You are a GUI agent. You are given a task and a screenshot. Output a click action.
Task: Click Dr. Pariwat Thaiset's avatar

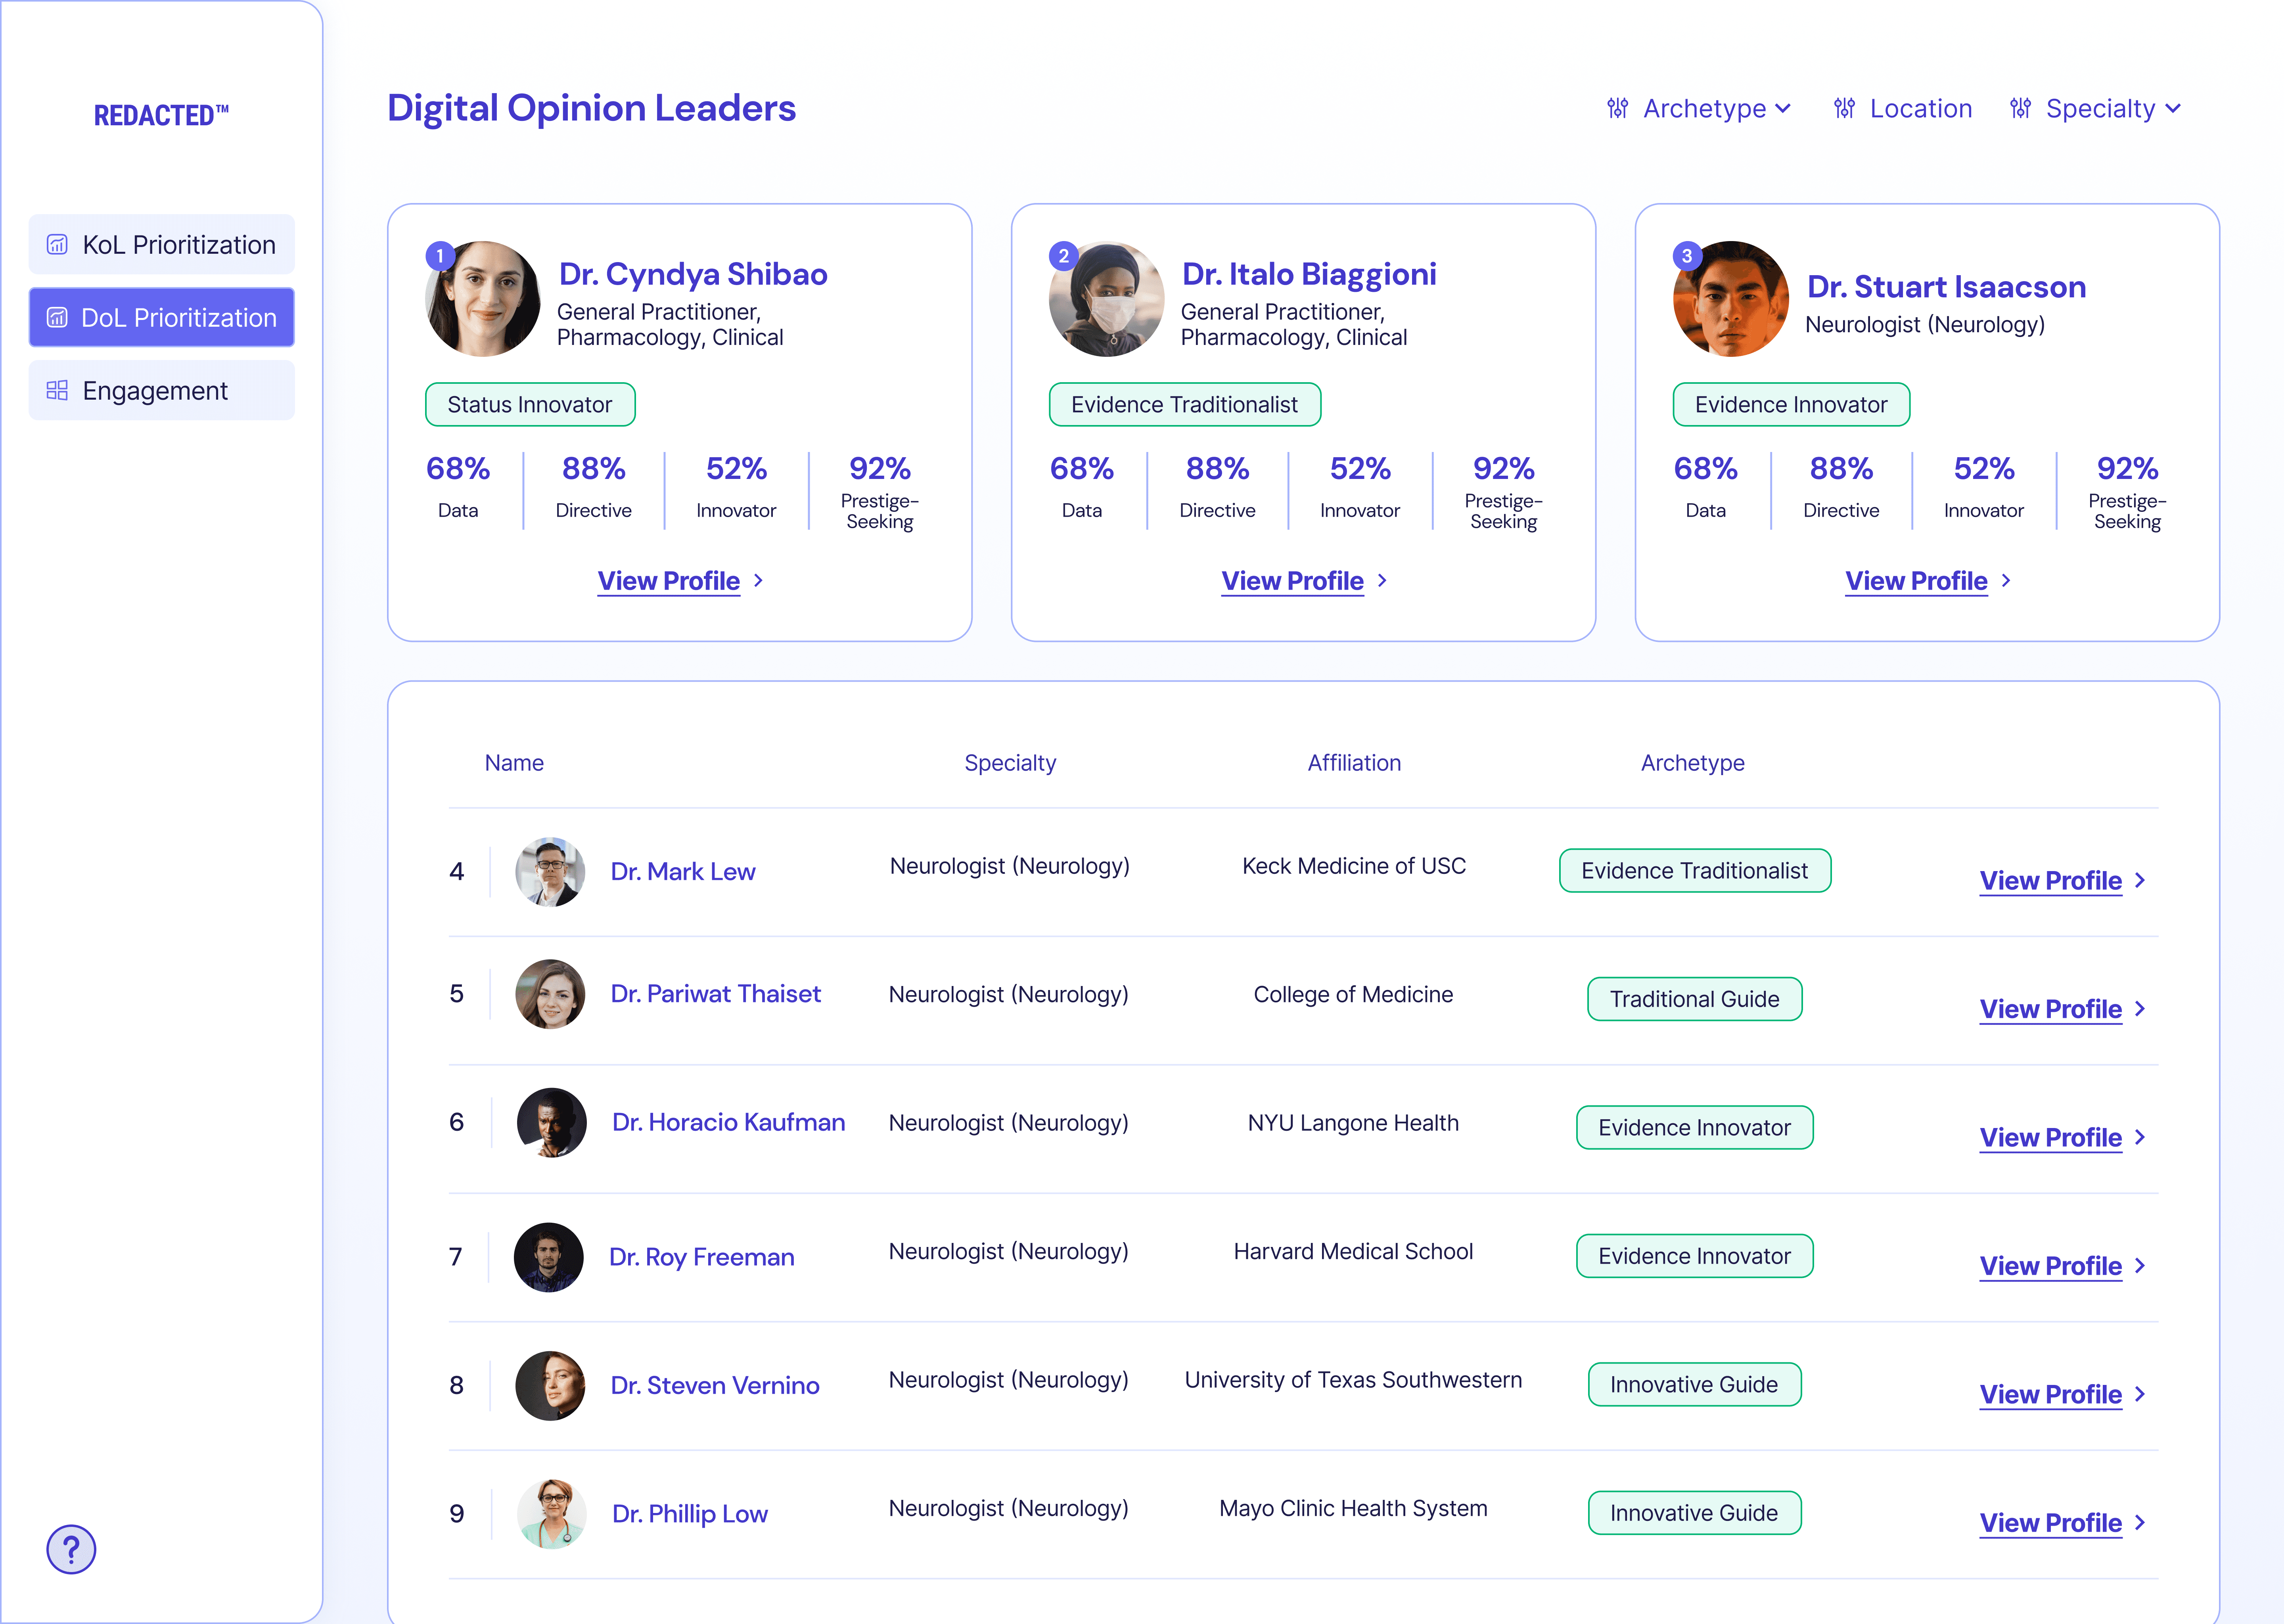(x=550, y=994)
